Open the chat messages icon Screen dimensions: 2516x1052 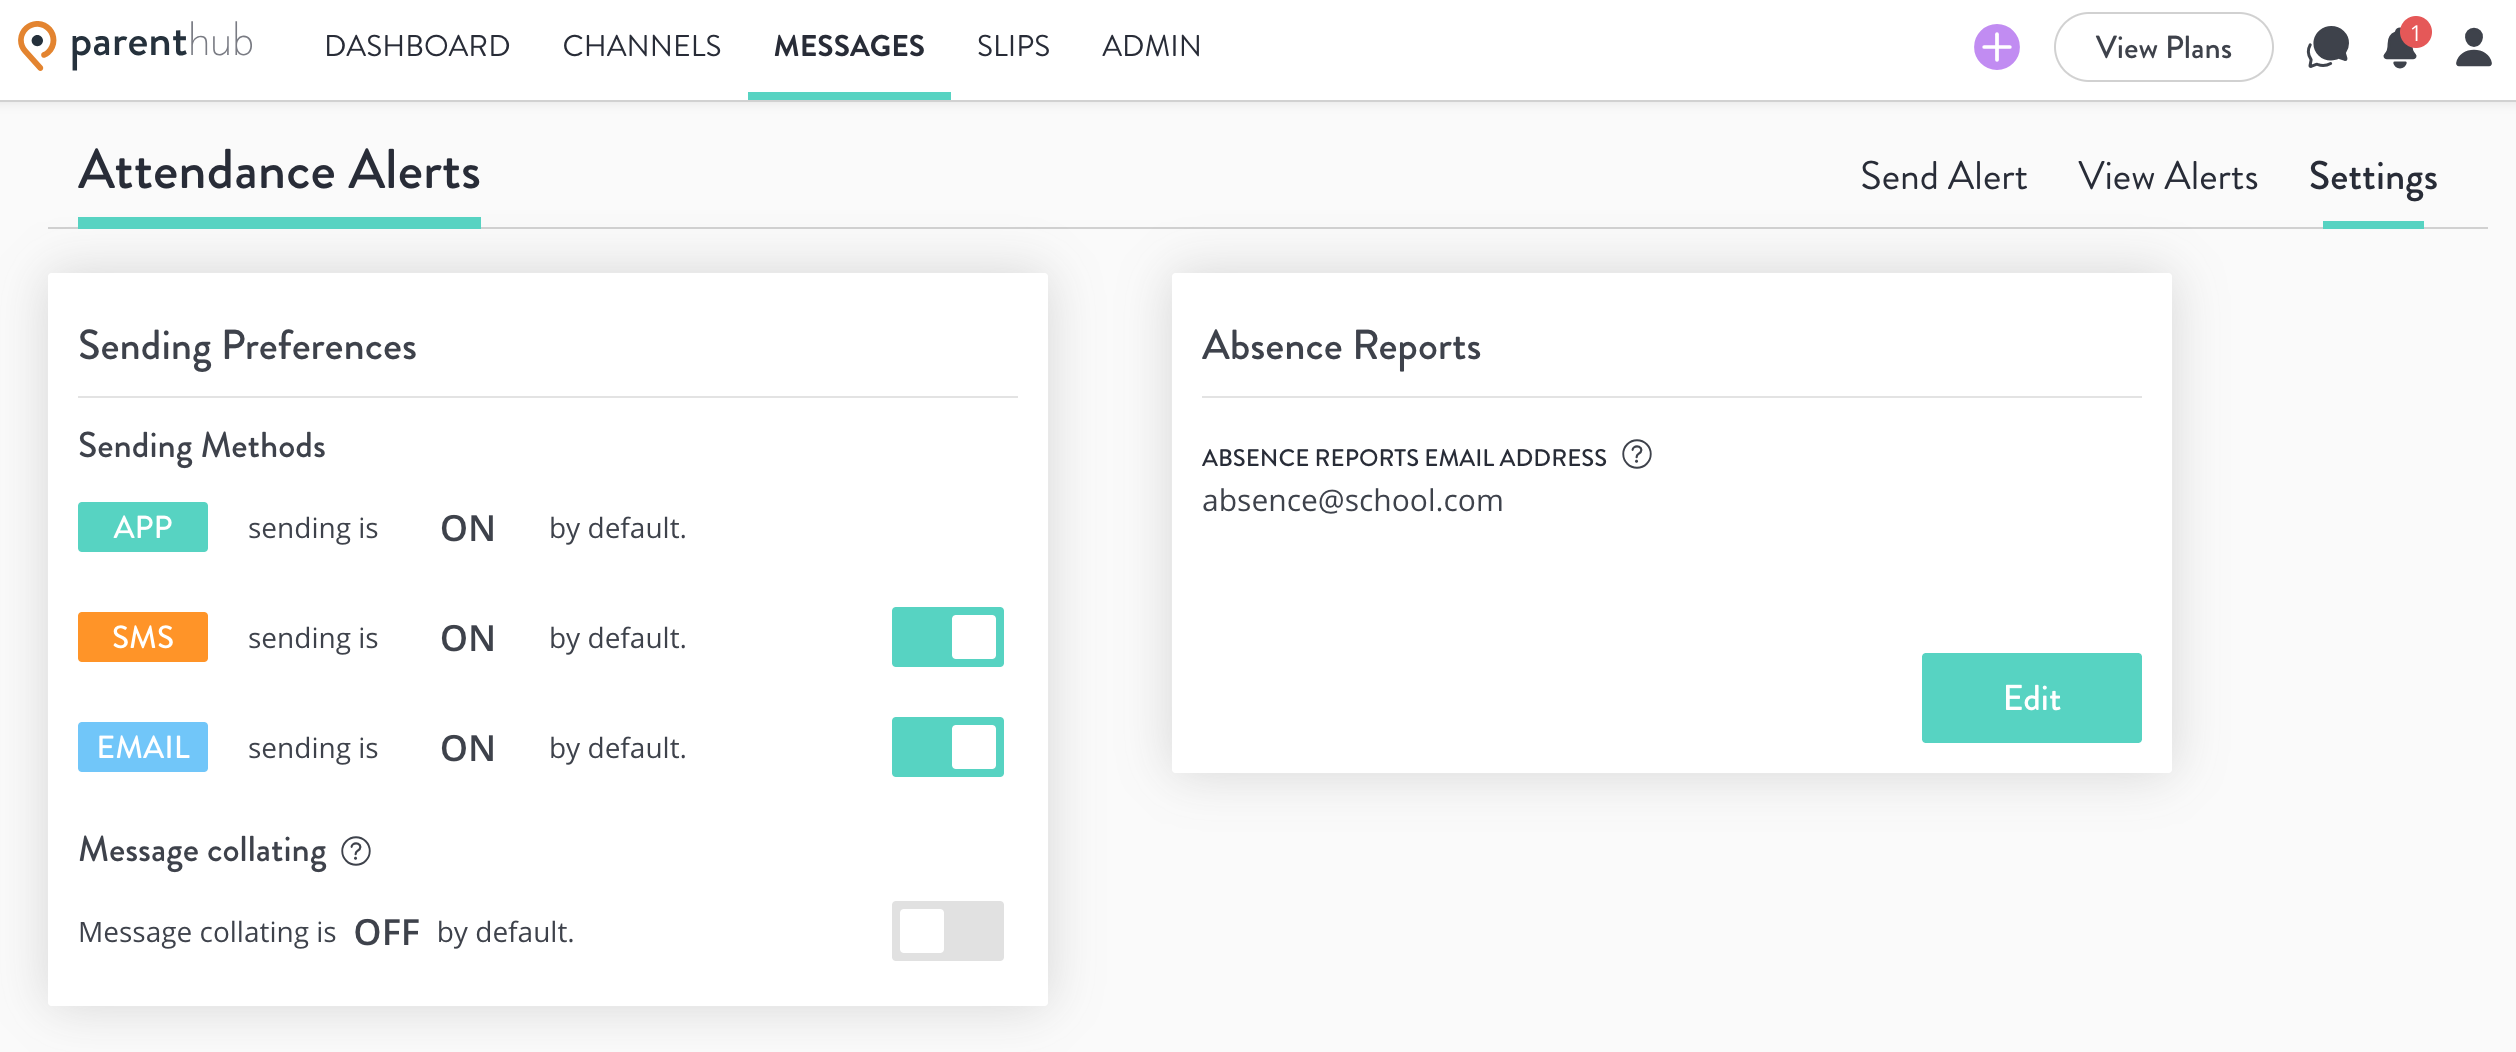(2327, 47)
